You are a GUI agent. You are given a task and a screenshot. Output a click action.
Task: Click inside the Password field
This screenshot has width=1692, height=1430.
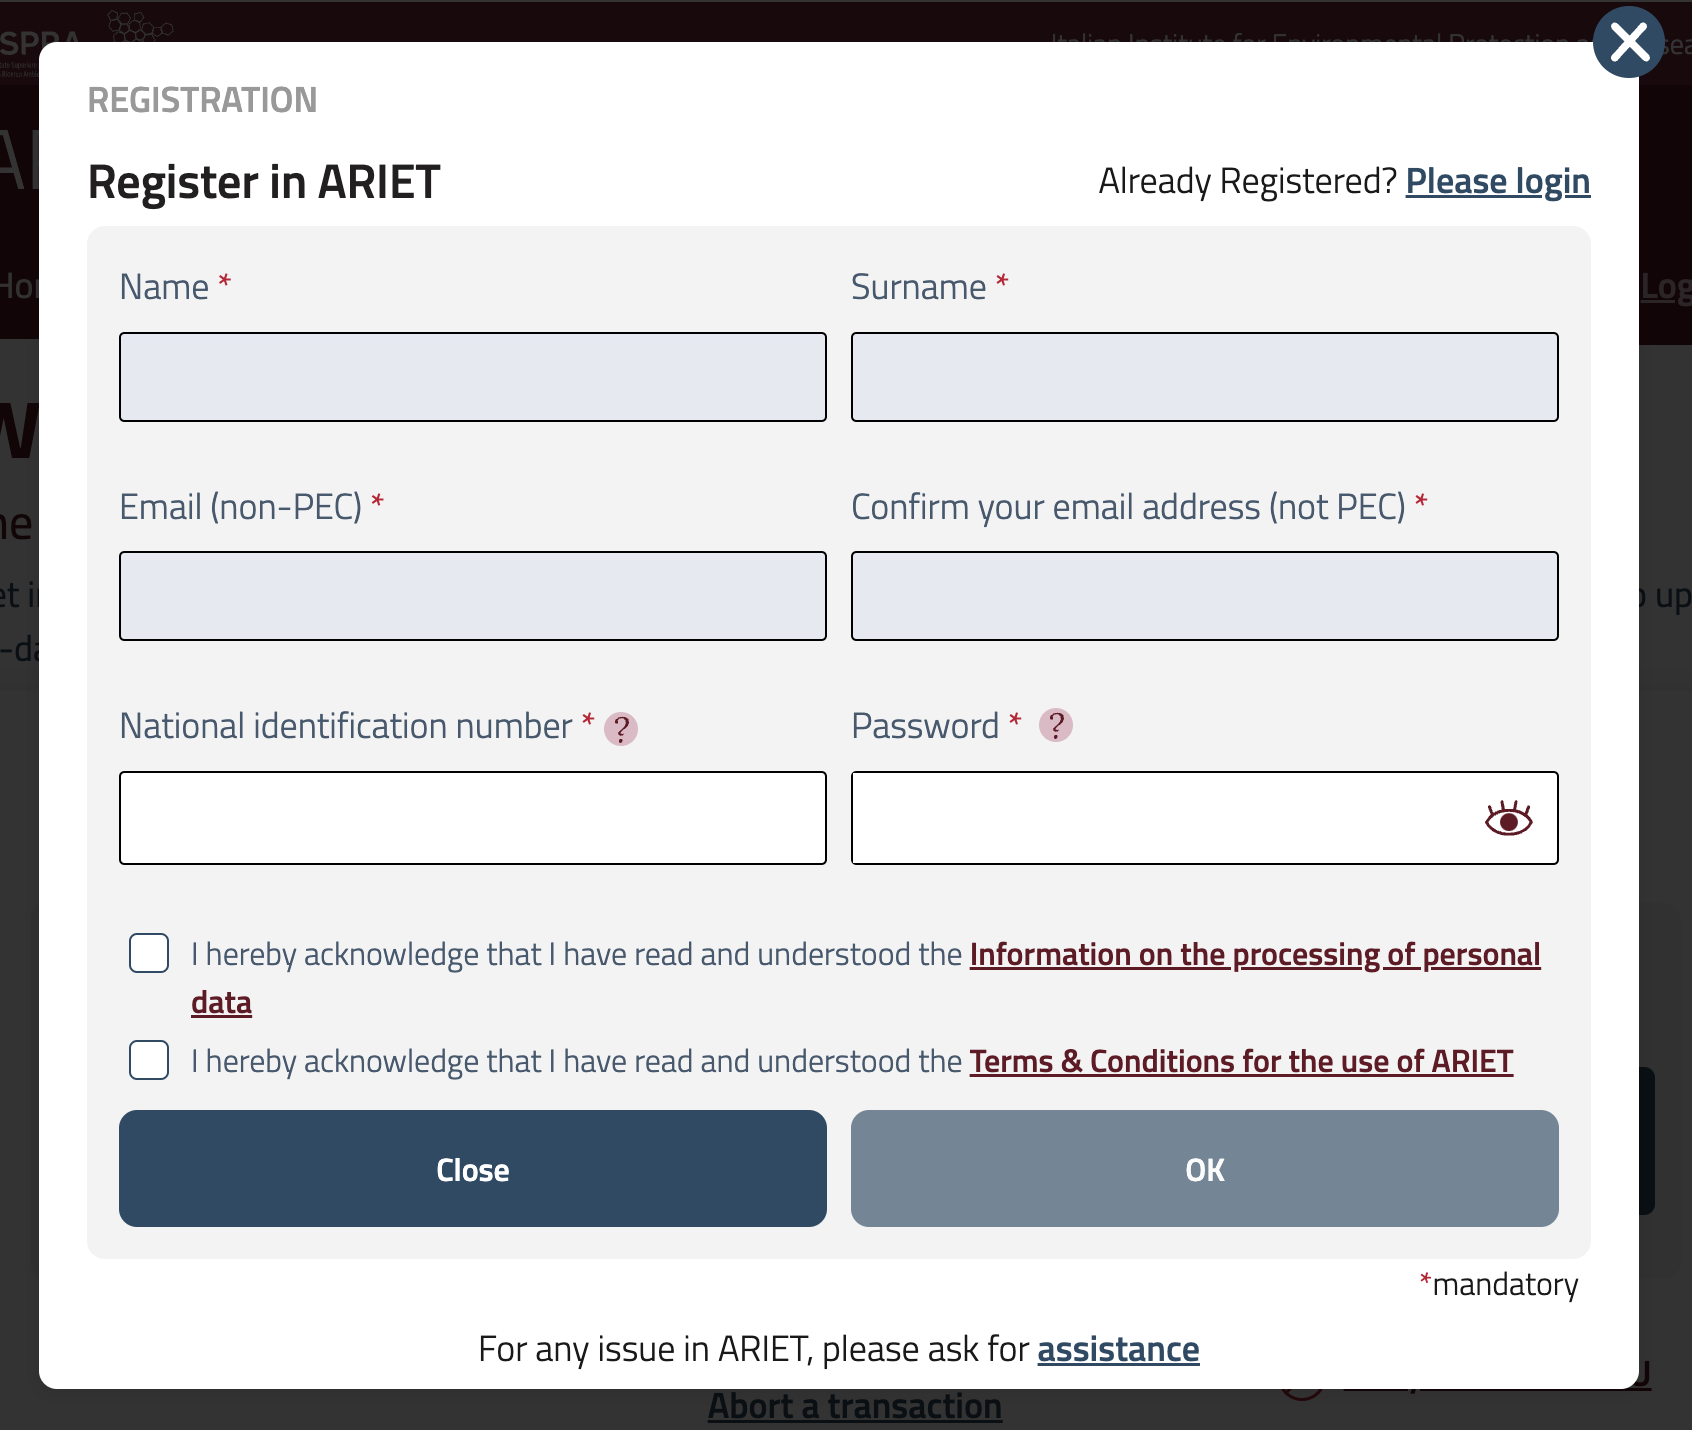pos(1150,817)
